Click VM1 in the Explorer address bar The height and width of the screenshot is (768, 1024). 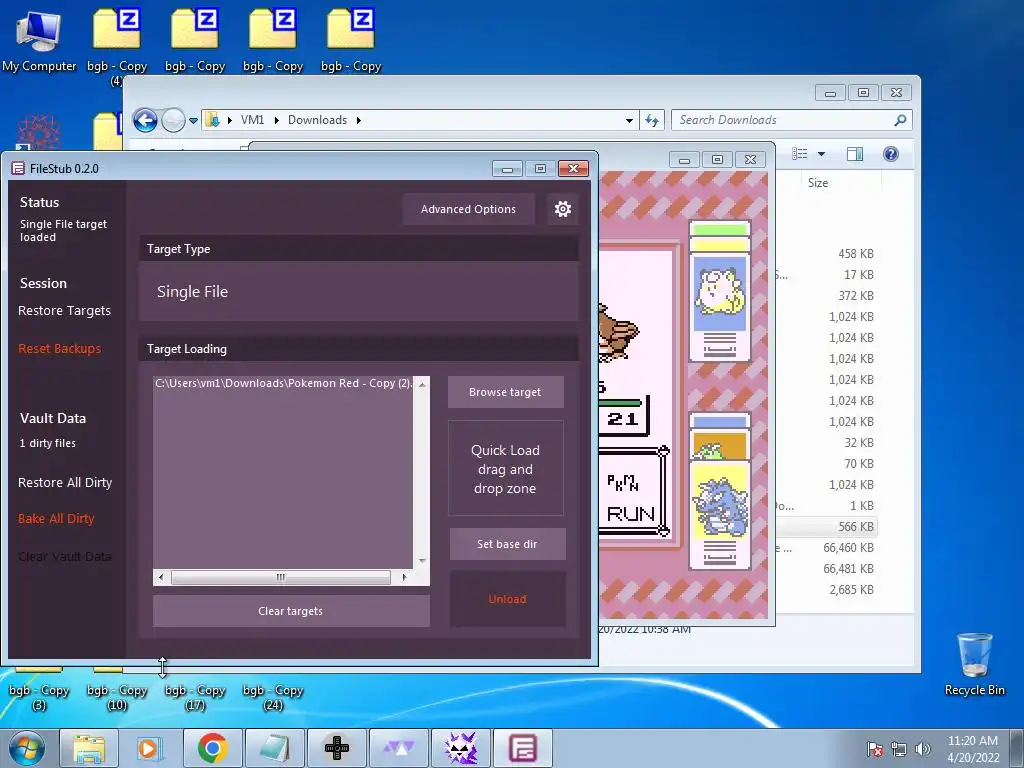click(x=252, y=120)
